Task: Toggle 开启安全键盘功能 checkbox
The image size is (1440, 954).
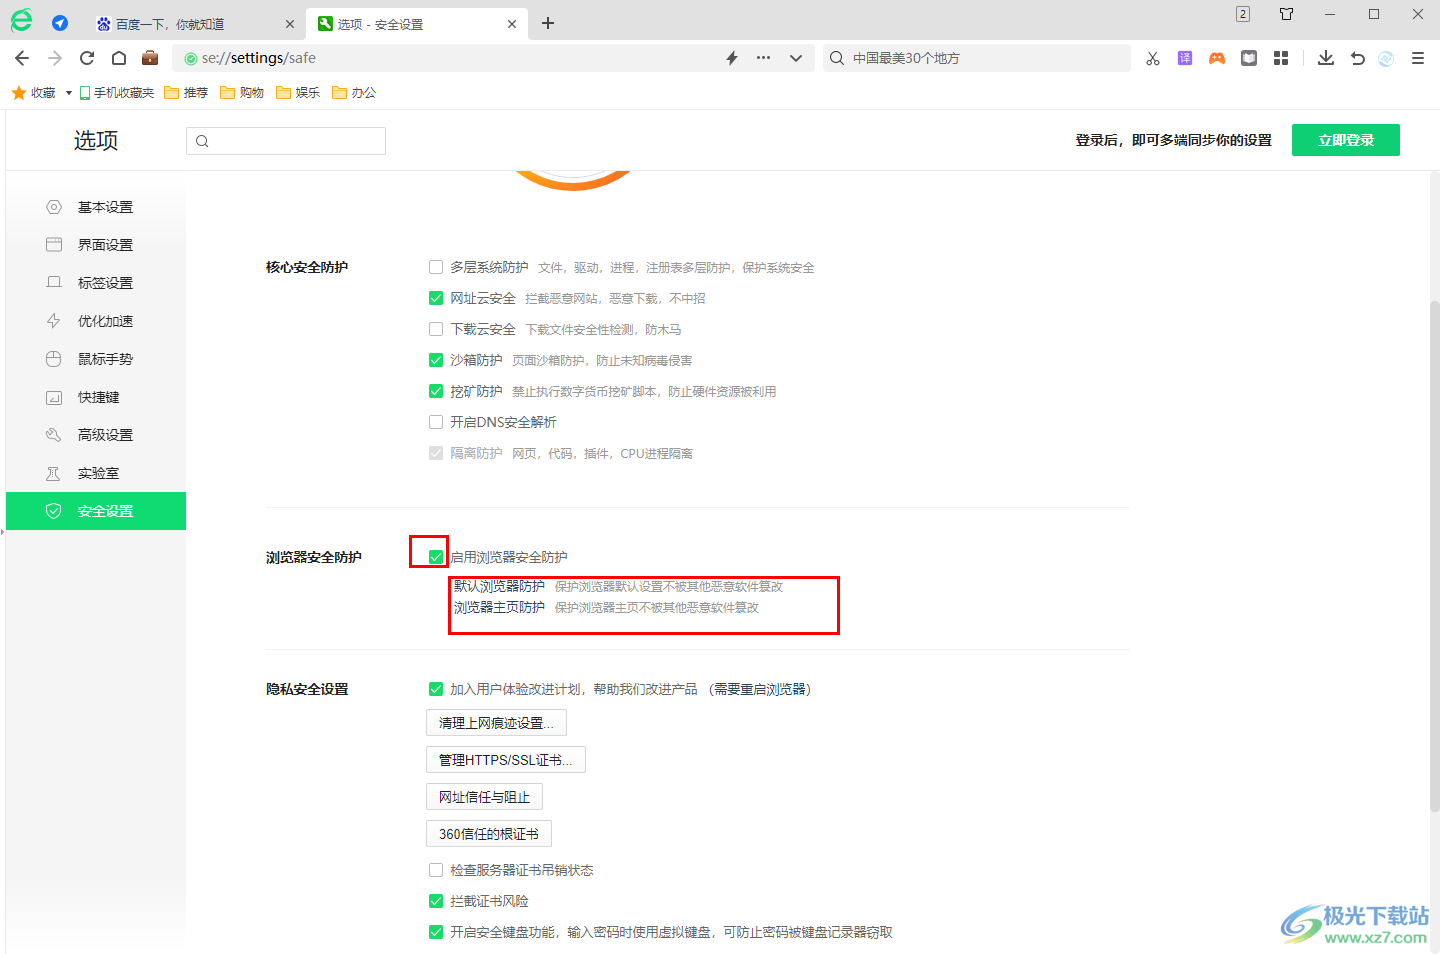Action: click(x=436, y=932)
